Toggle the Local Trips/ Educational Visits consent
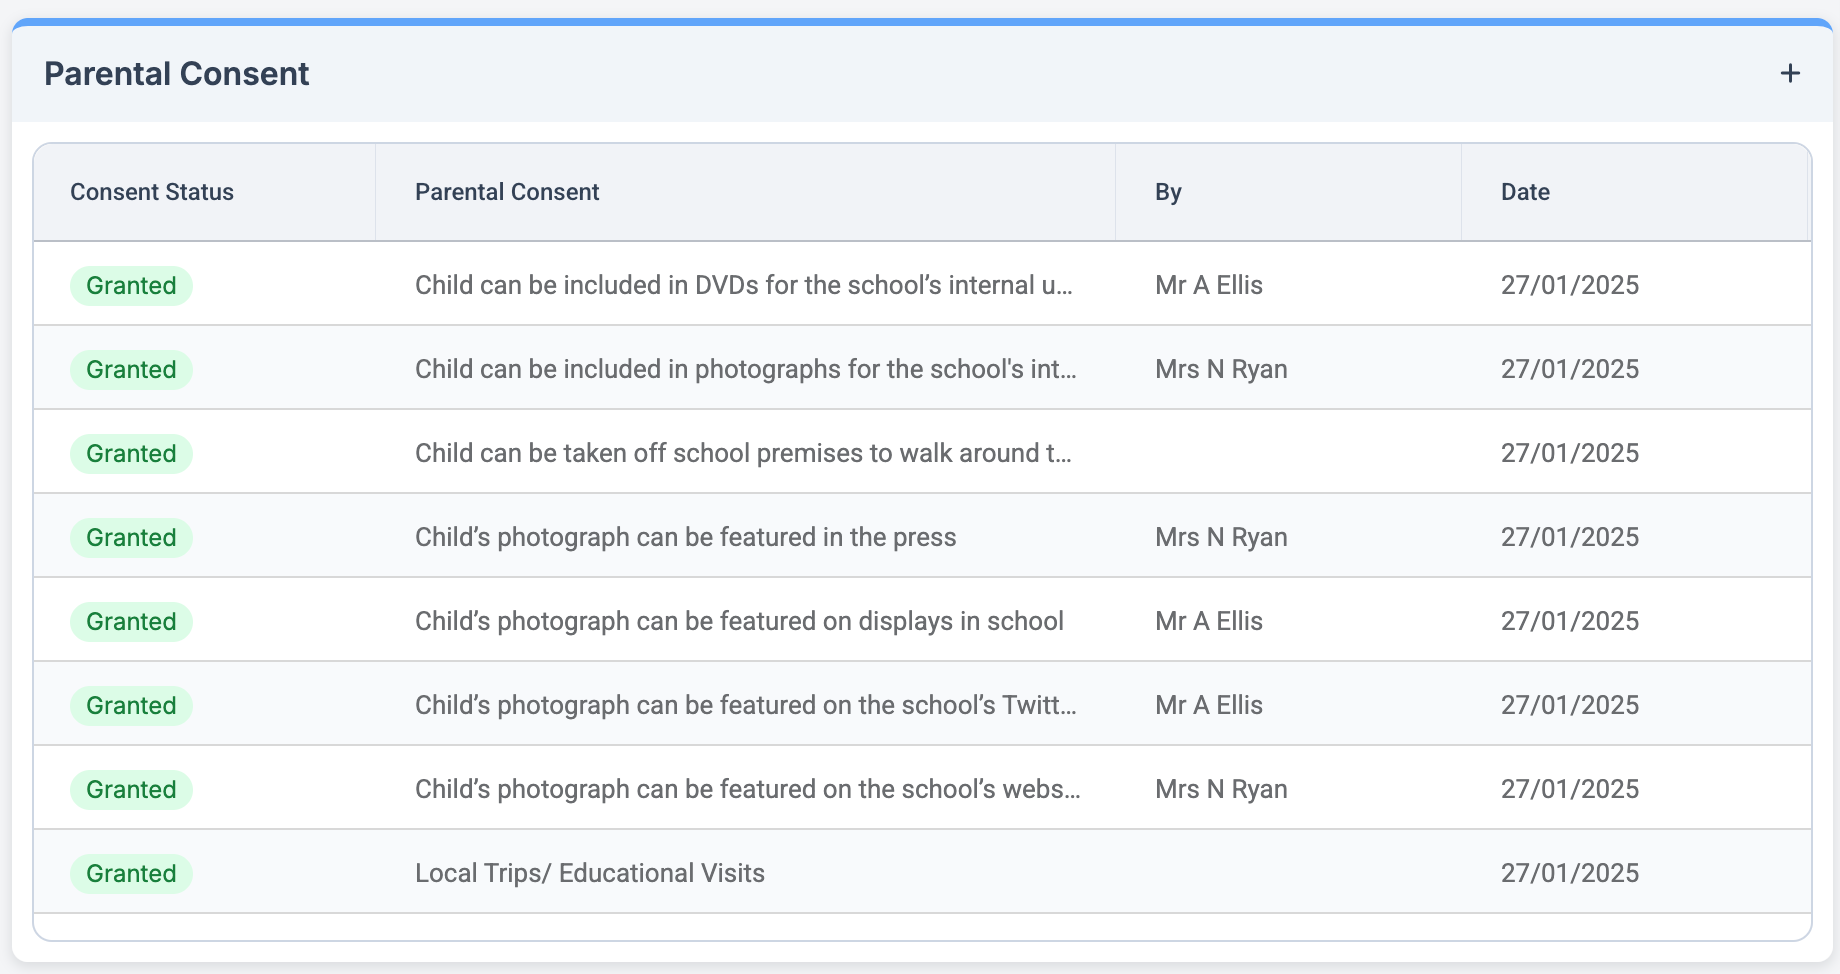This screenshot has width=1840, height=974. 590,872
